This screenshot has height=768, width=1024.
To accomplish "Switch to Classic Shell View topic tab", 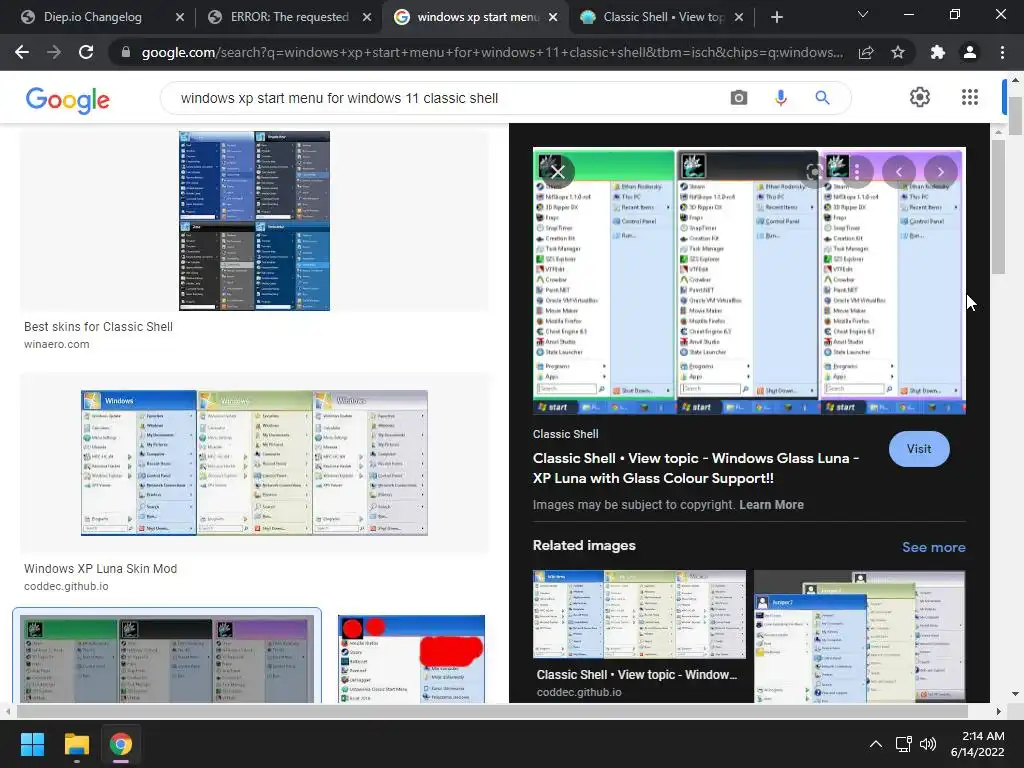I will (663, 17).
